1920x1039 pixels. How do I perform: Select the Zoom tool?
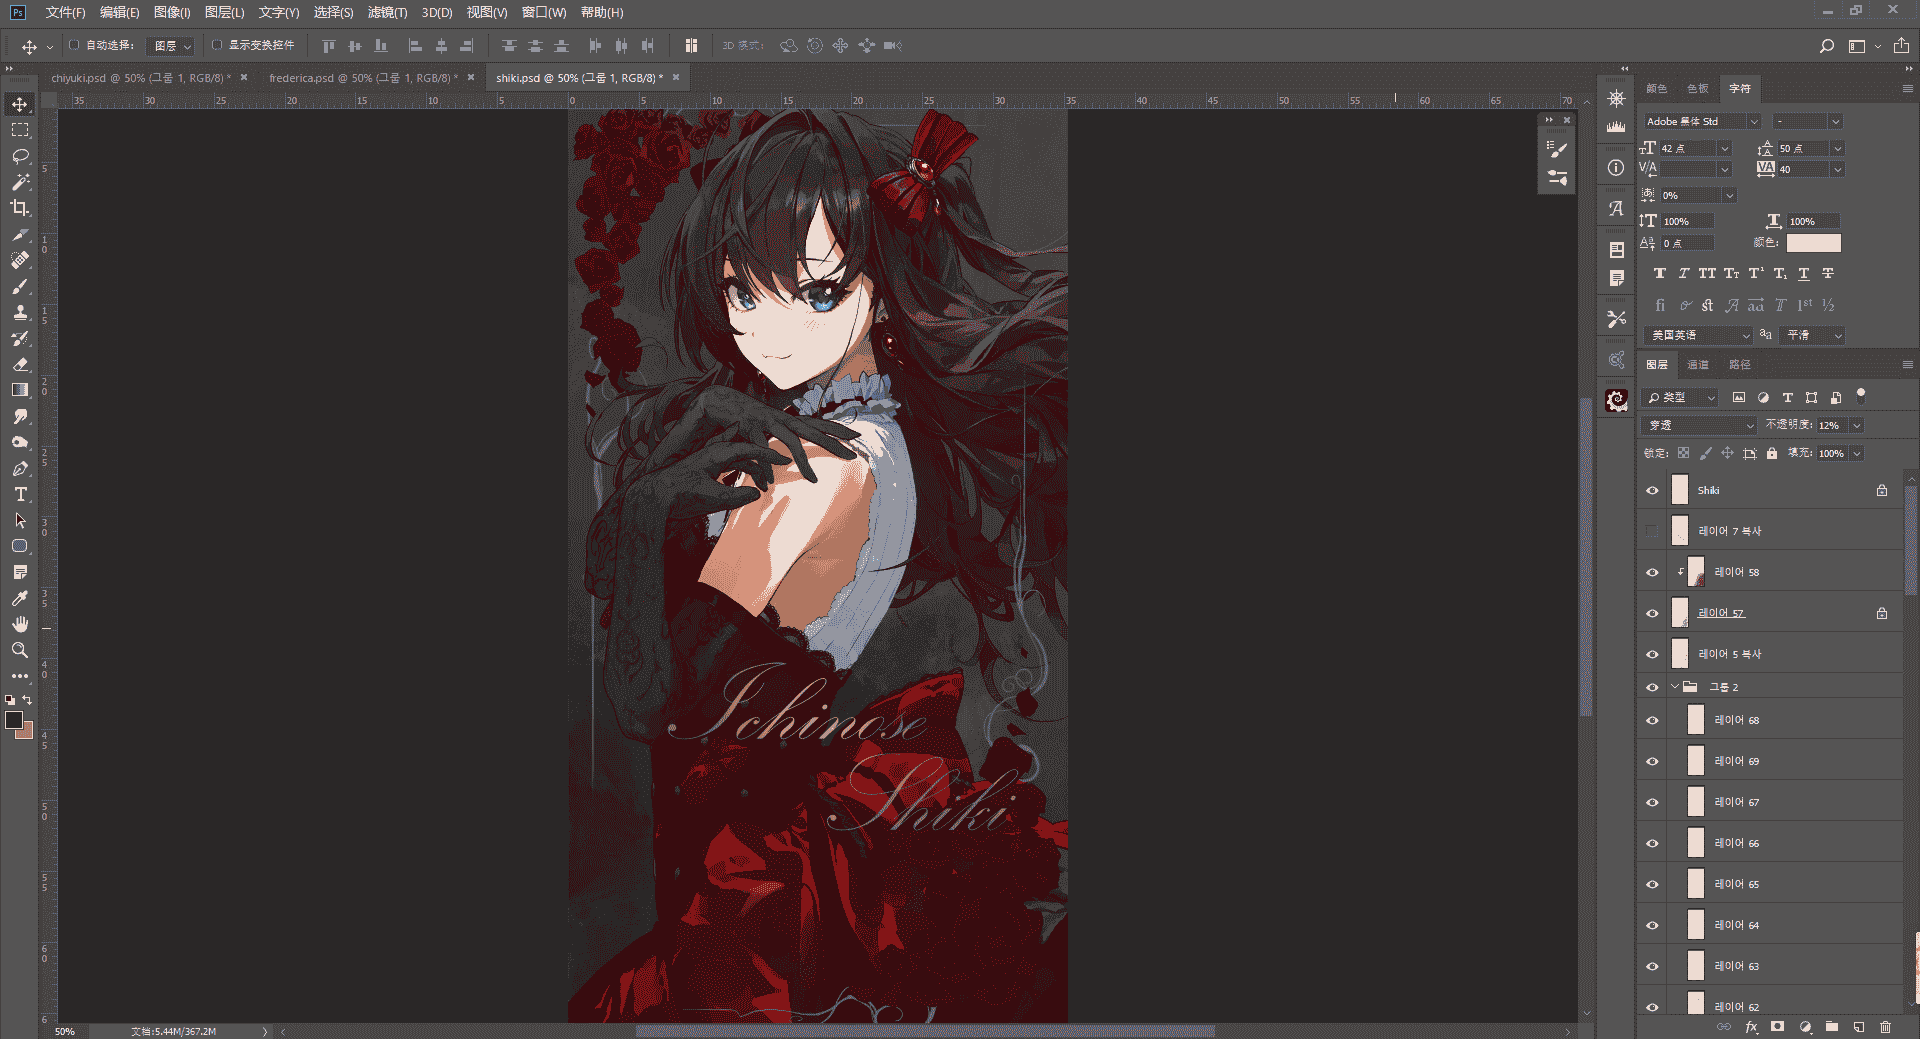[x=20, y=650]
